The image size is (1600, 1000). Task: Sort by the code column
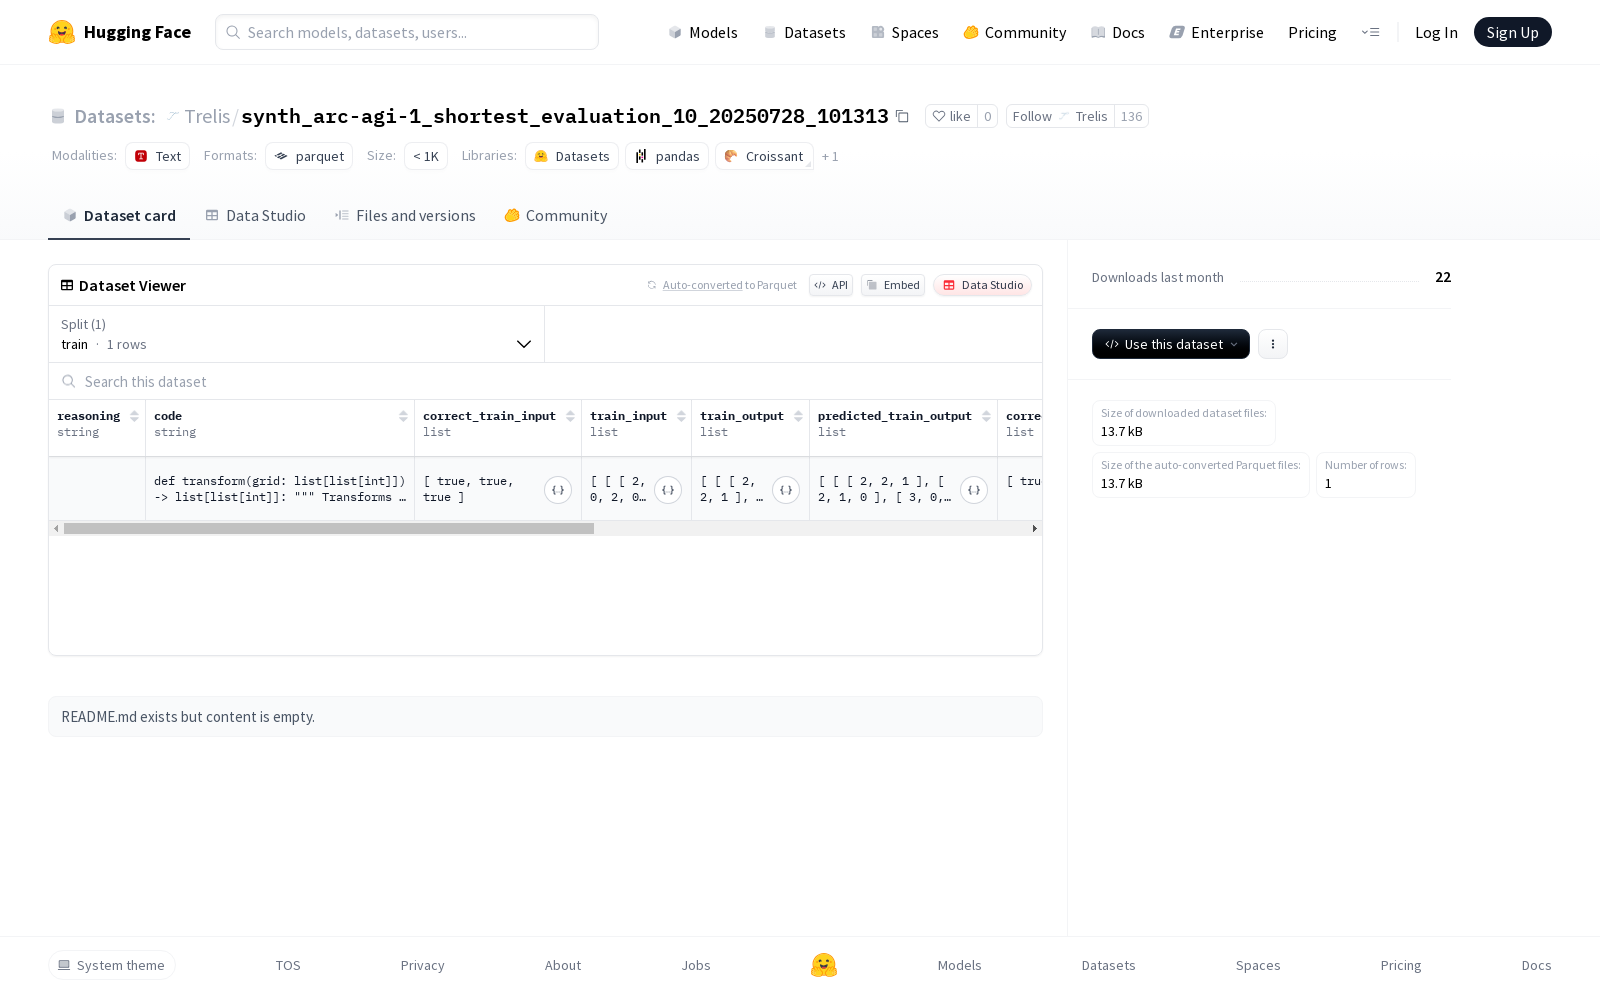click(403, 416)
